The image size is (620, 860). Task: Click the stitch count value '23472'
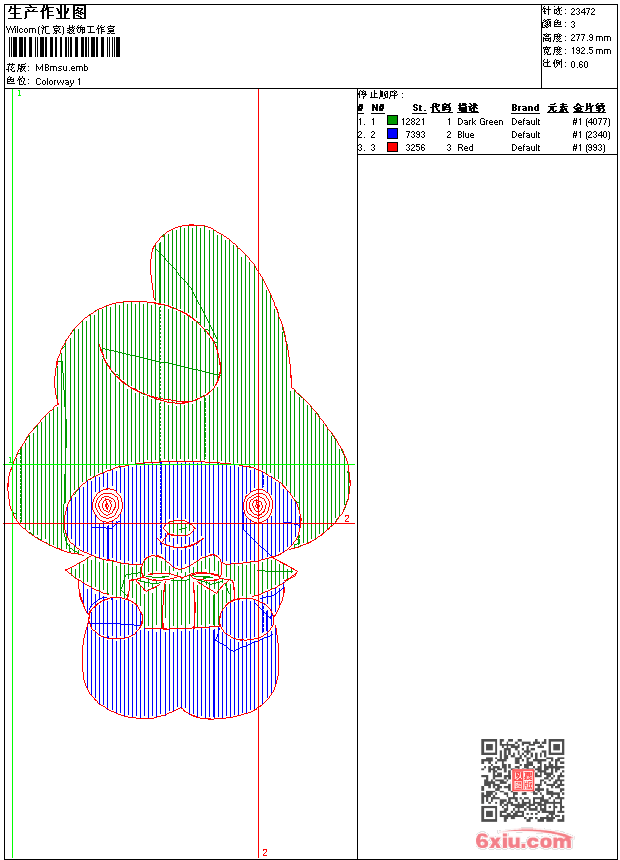pyautogui.click(x=583, y=12)
